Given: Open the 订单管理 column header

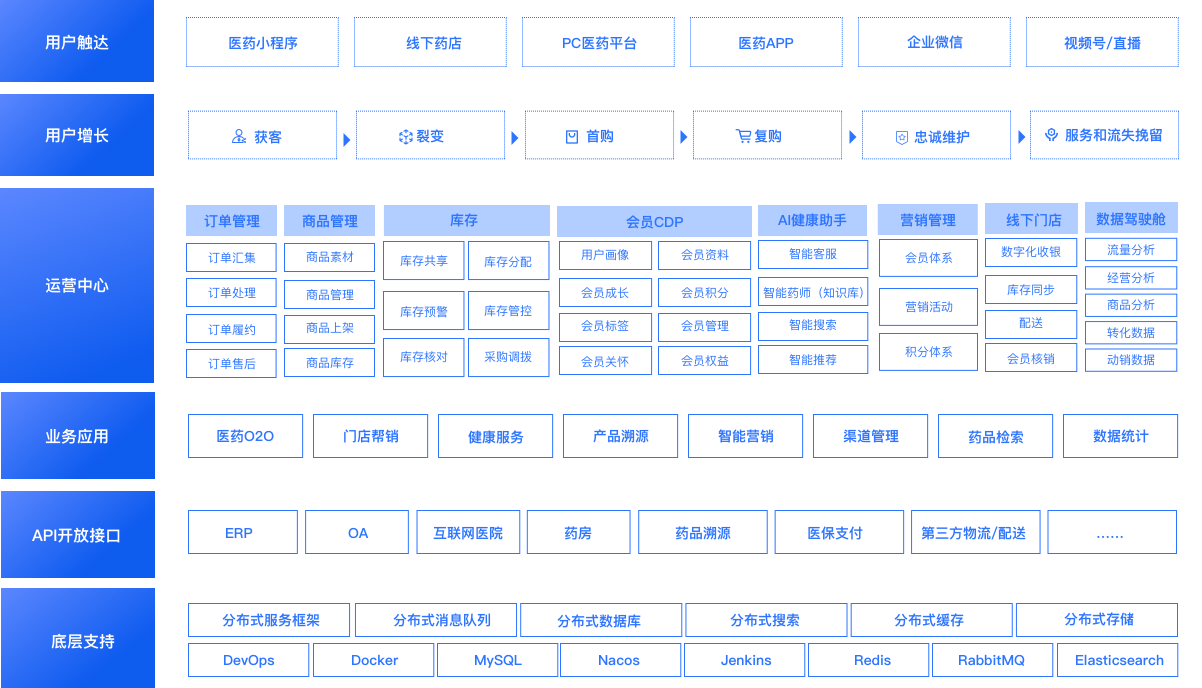Looking at the screenshot, I should [x=232, y=221].
